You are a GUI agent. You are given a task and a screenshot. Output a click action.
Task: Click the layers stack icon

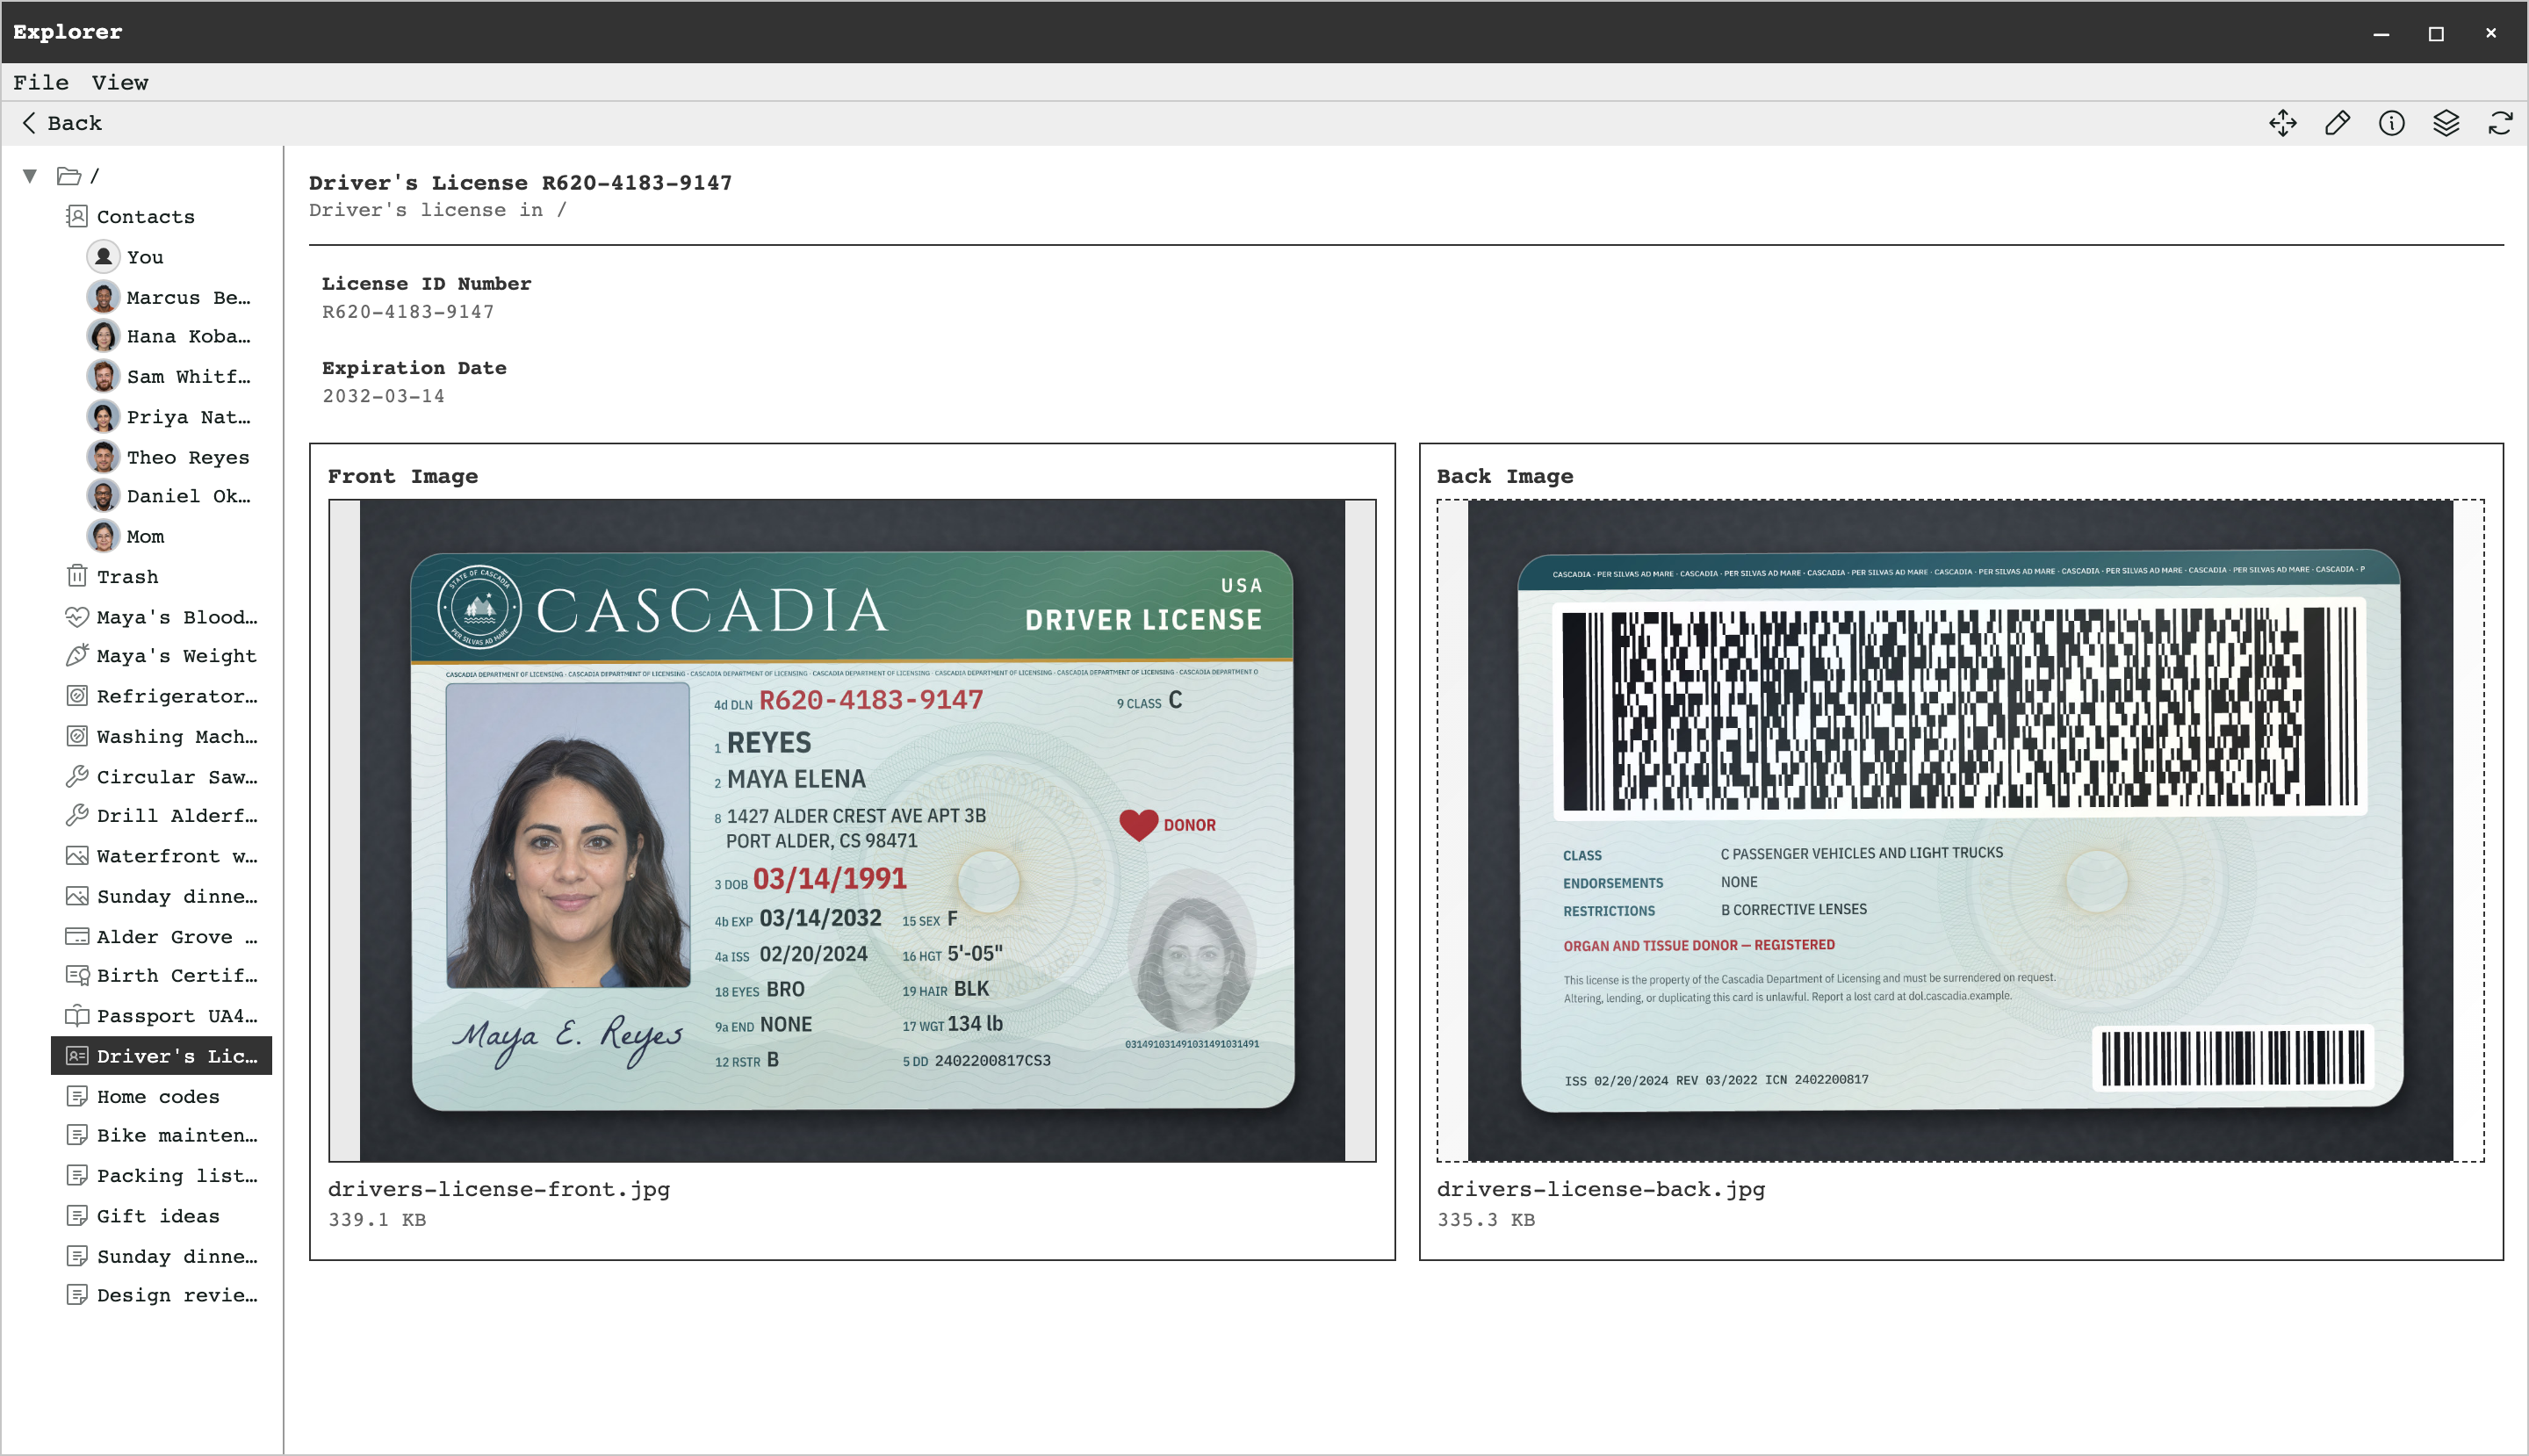point(2446,123)
